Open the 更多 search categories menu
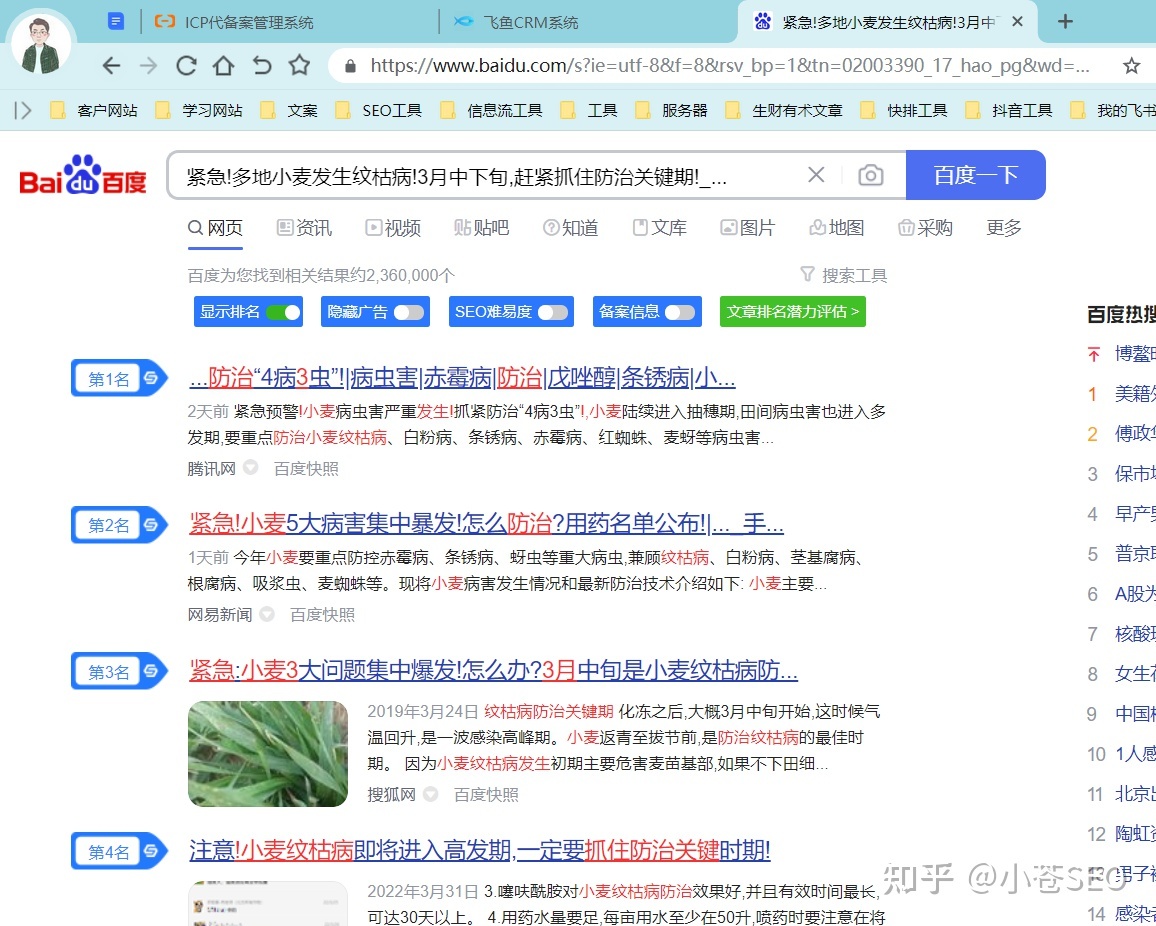Screen dimensions: 1156x926 click(x=1003, y=228)
